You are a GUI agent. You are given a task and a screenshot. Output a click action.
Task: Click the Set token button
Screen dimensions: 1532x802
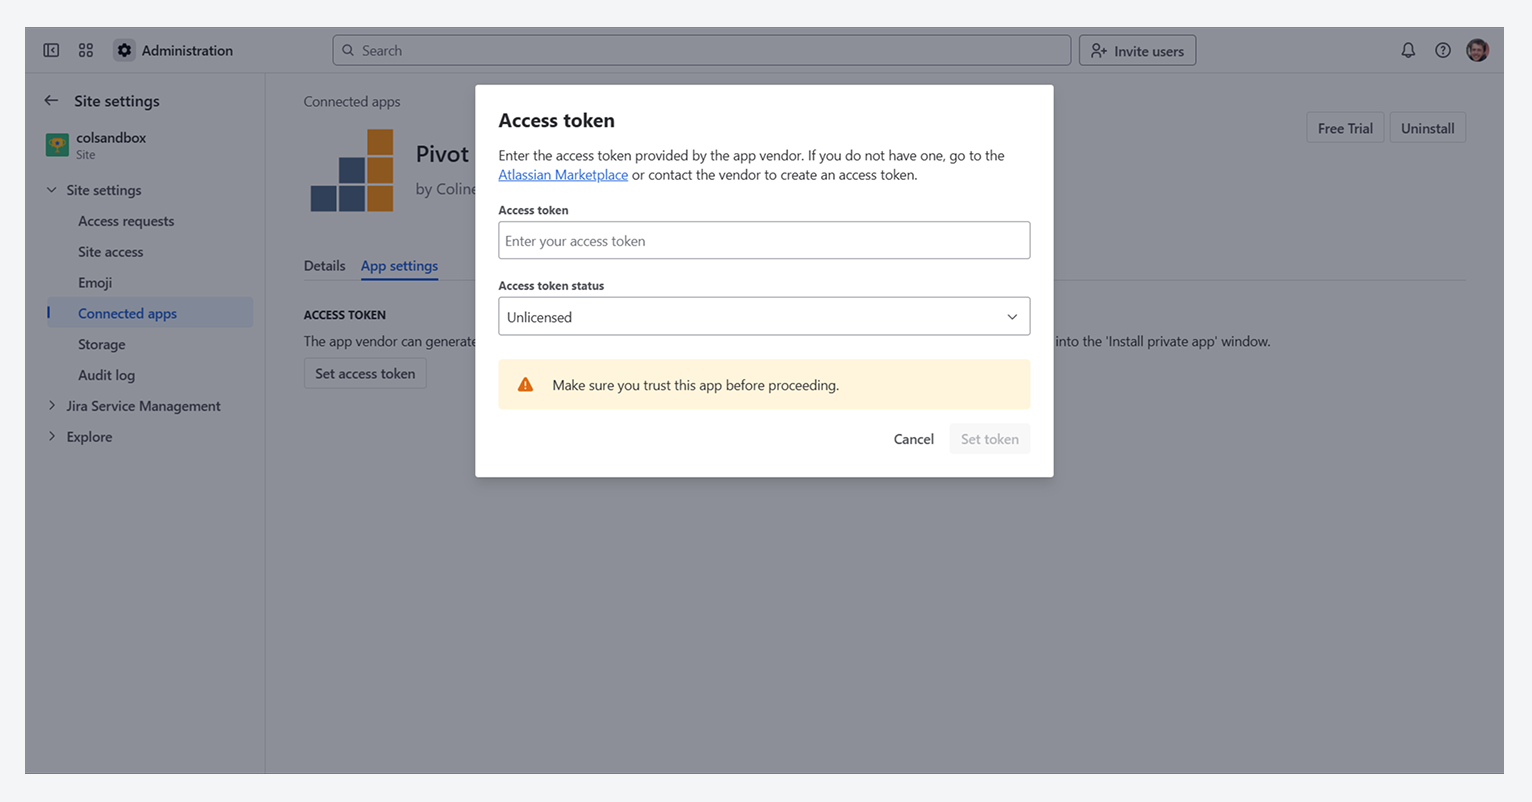(990, 439)
